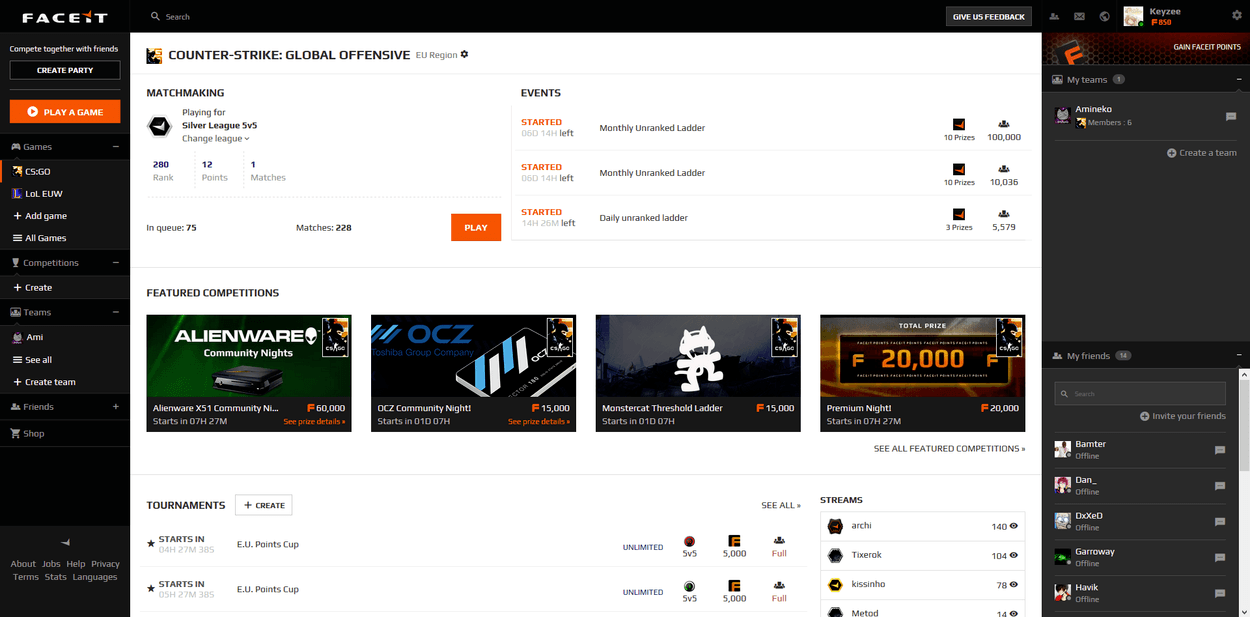Image resolution: width=1250 pixels, height=617 pixels.
Task: Click Create under Competitions
Action: click(x=65, y=287)
